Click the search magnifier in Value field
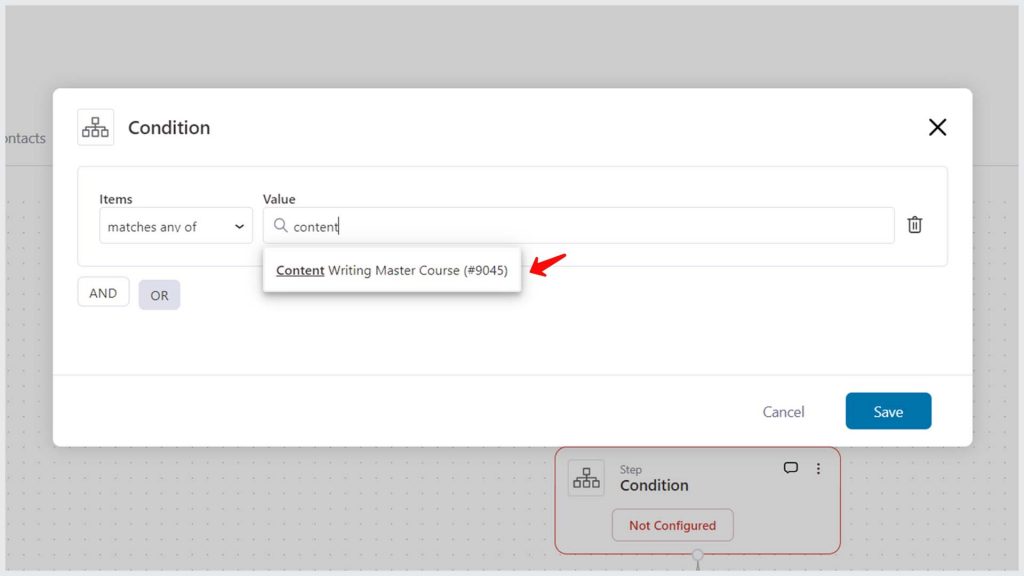The image size is (1024, 576). pyautogui.click(x=280, y=225)
